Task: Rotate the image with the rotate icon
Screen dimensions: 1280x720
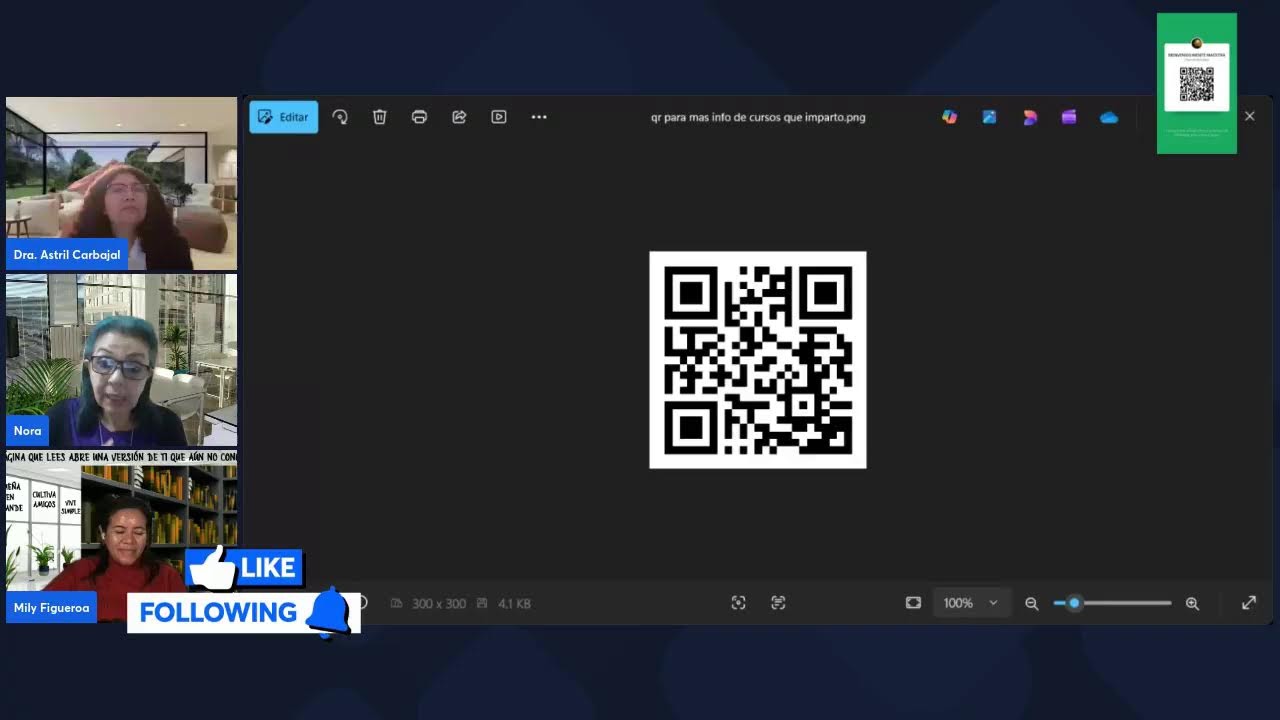Action: 340,117
